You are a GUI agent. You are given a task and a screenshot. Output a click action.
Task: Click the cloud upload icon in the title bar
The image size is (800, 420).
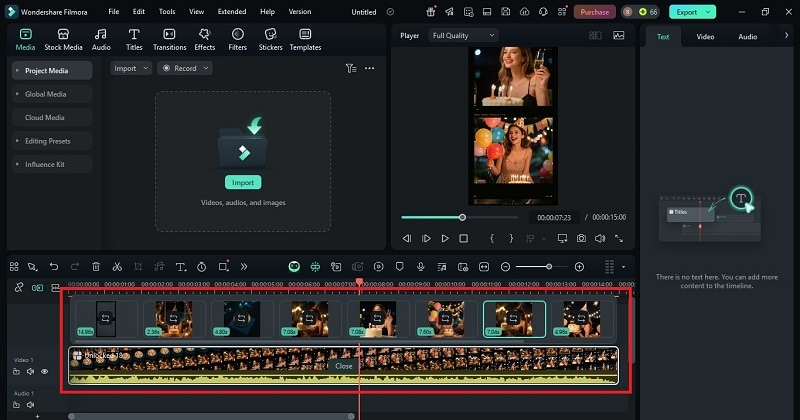point(524,12)
